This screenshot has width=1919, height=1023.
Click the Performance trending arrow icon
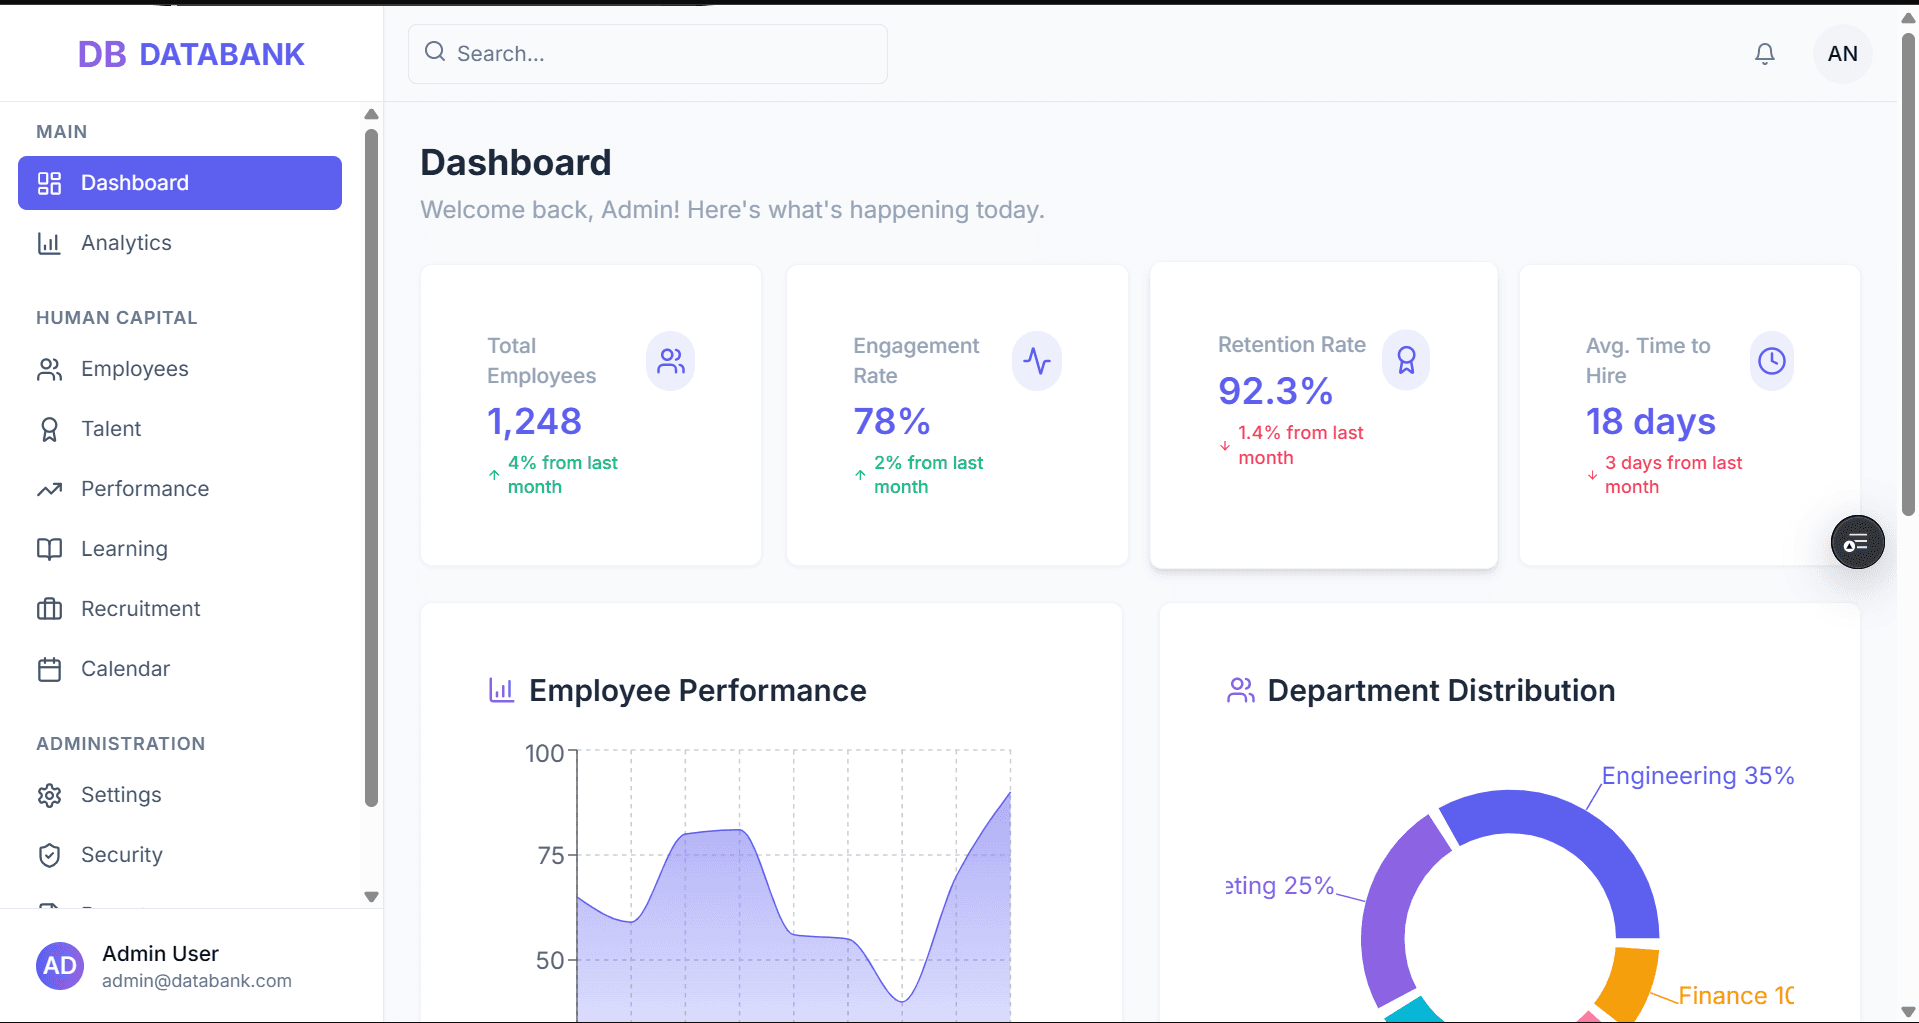click(x=49, y=489)
